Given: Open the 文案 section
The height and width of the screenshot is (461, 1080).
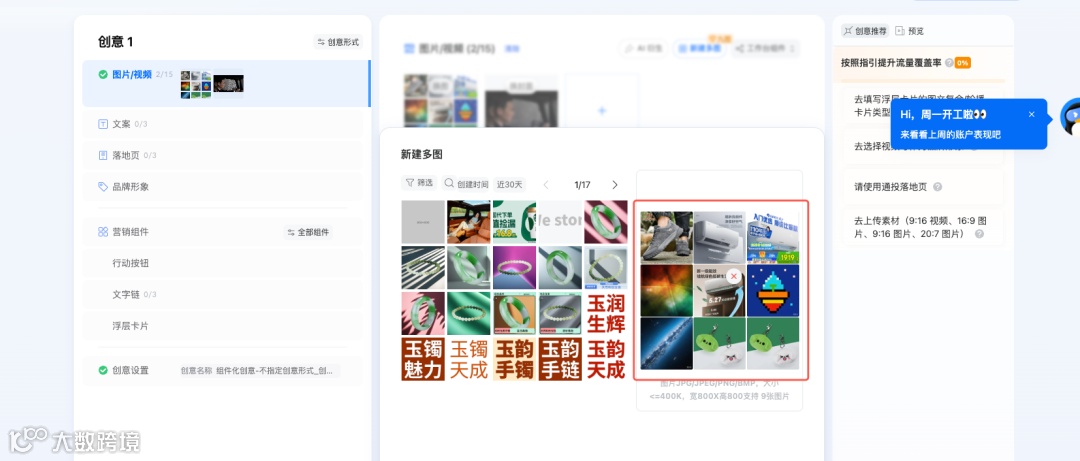Looking at the screenshot, I should pyautogui.click(x=222, y=124).
